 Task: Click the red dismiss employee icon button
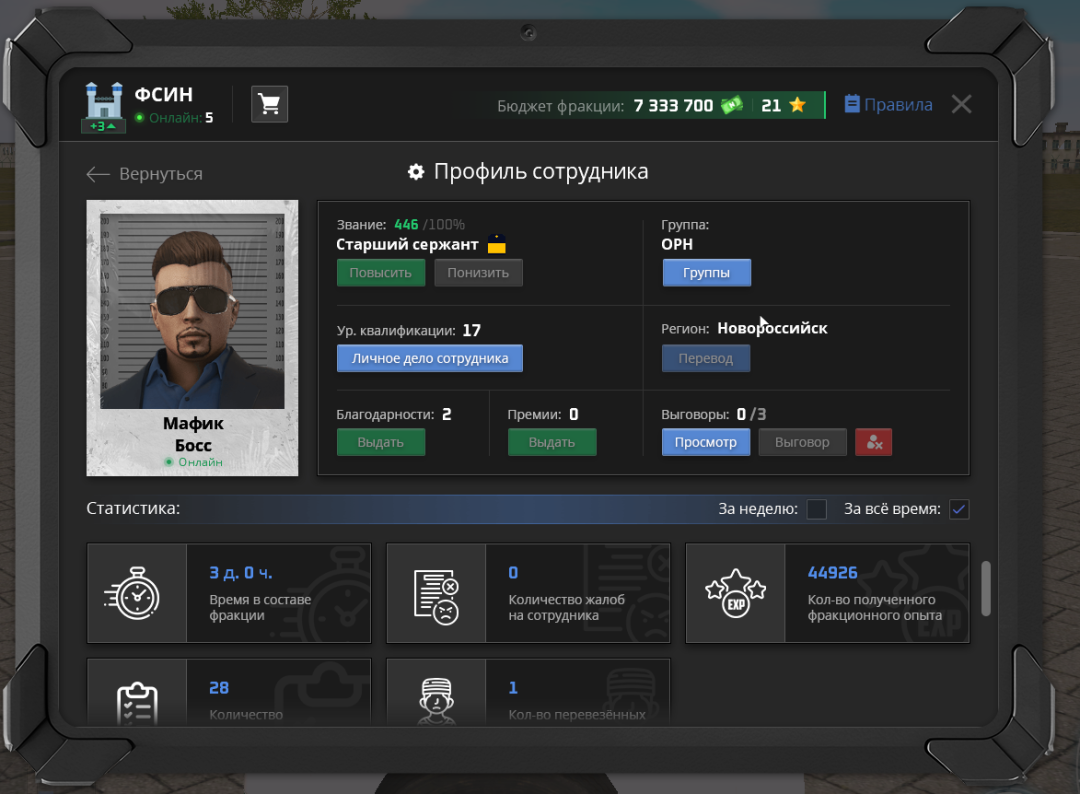[x=873, y=442]
